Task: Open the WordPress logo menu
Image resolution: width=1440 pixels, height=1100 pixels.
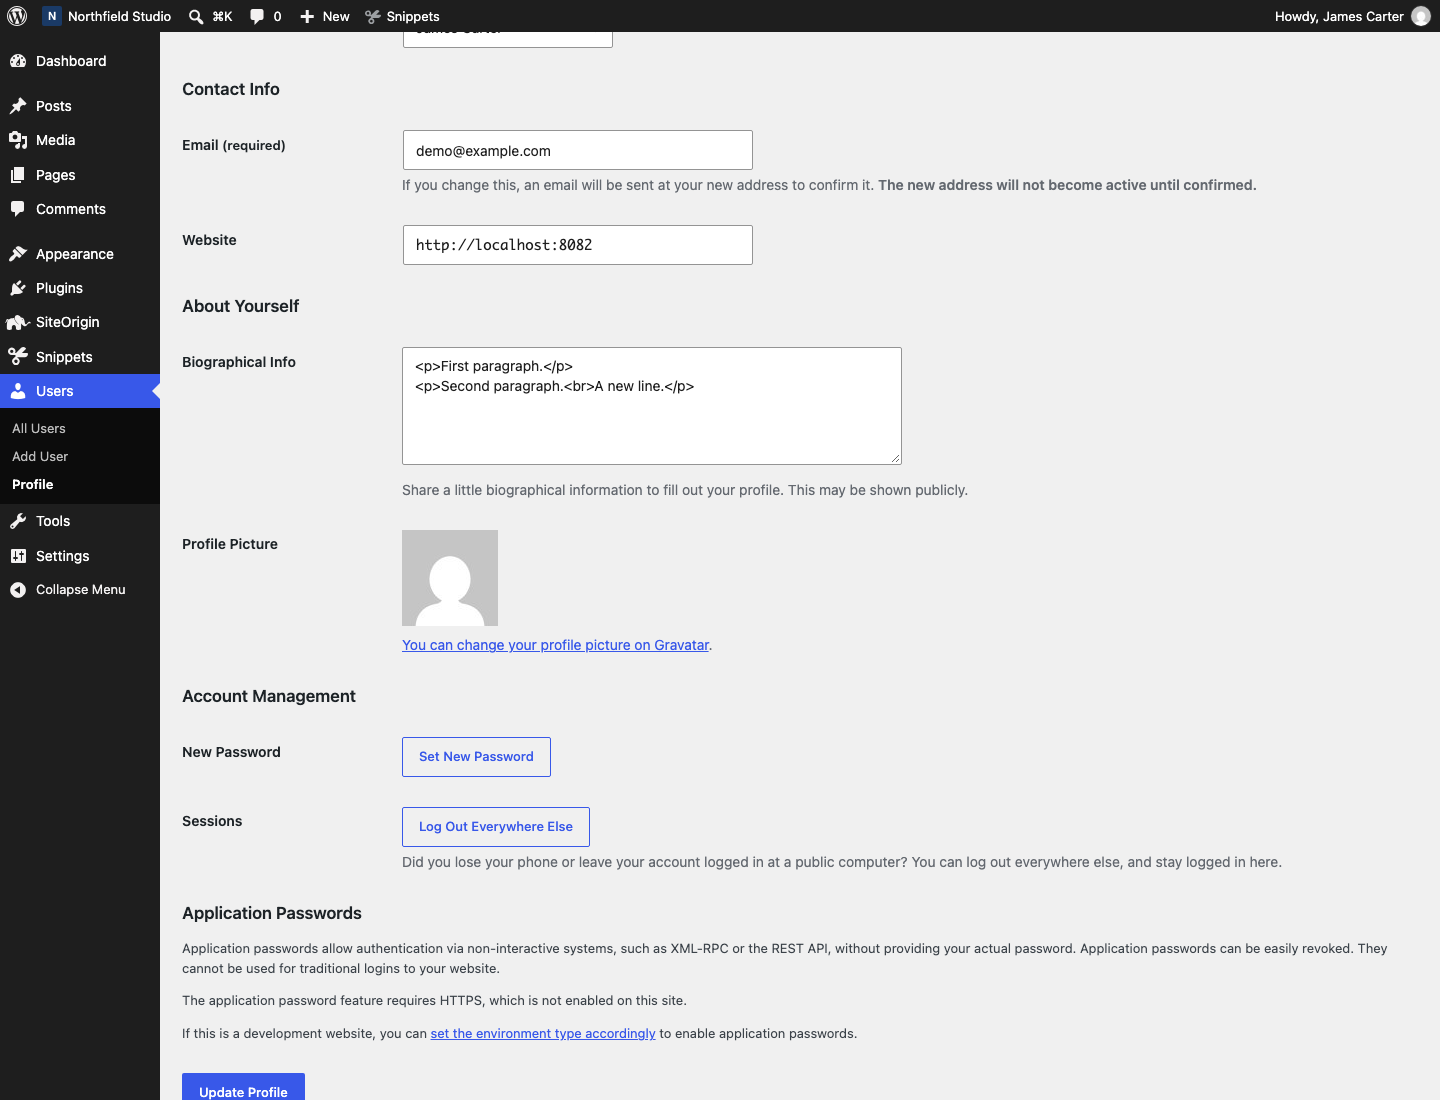Action: (17, 16)
